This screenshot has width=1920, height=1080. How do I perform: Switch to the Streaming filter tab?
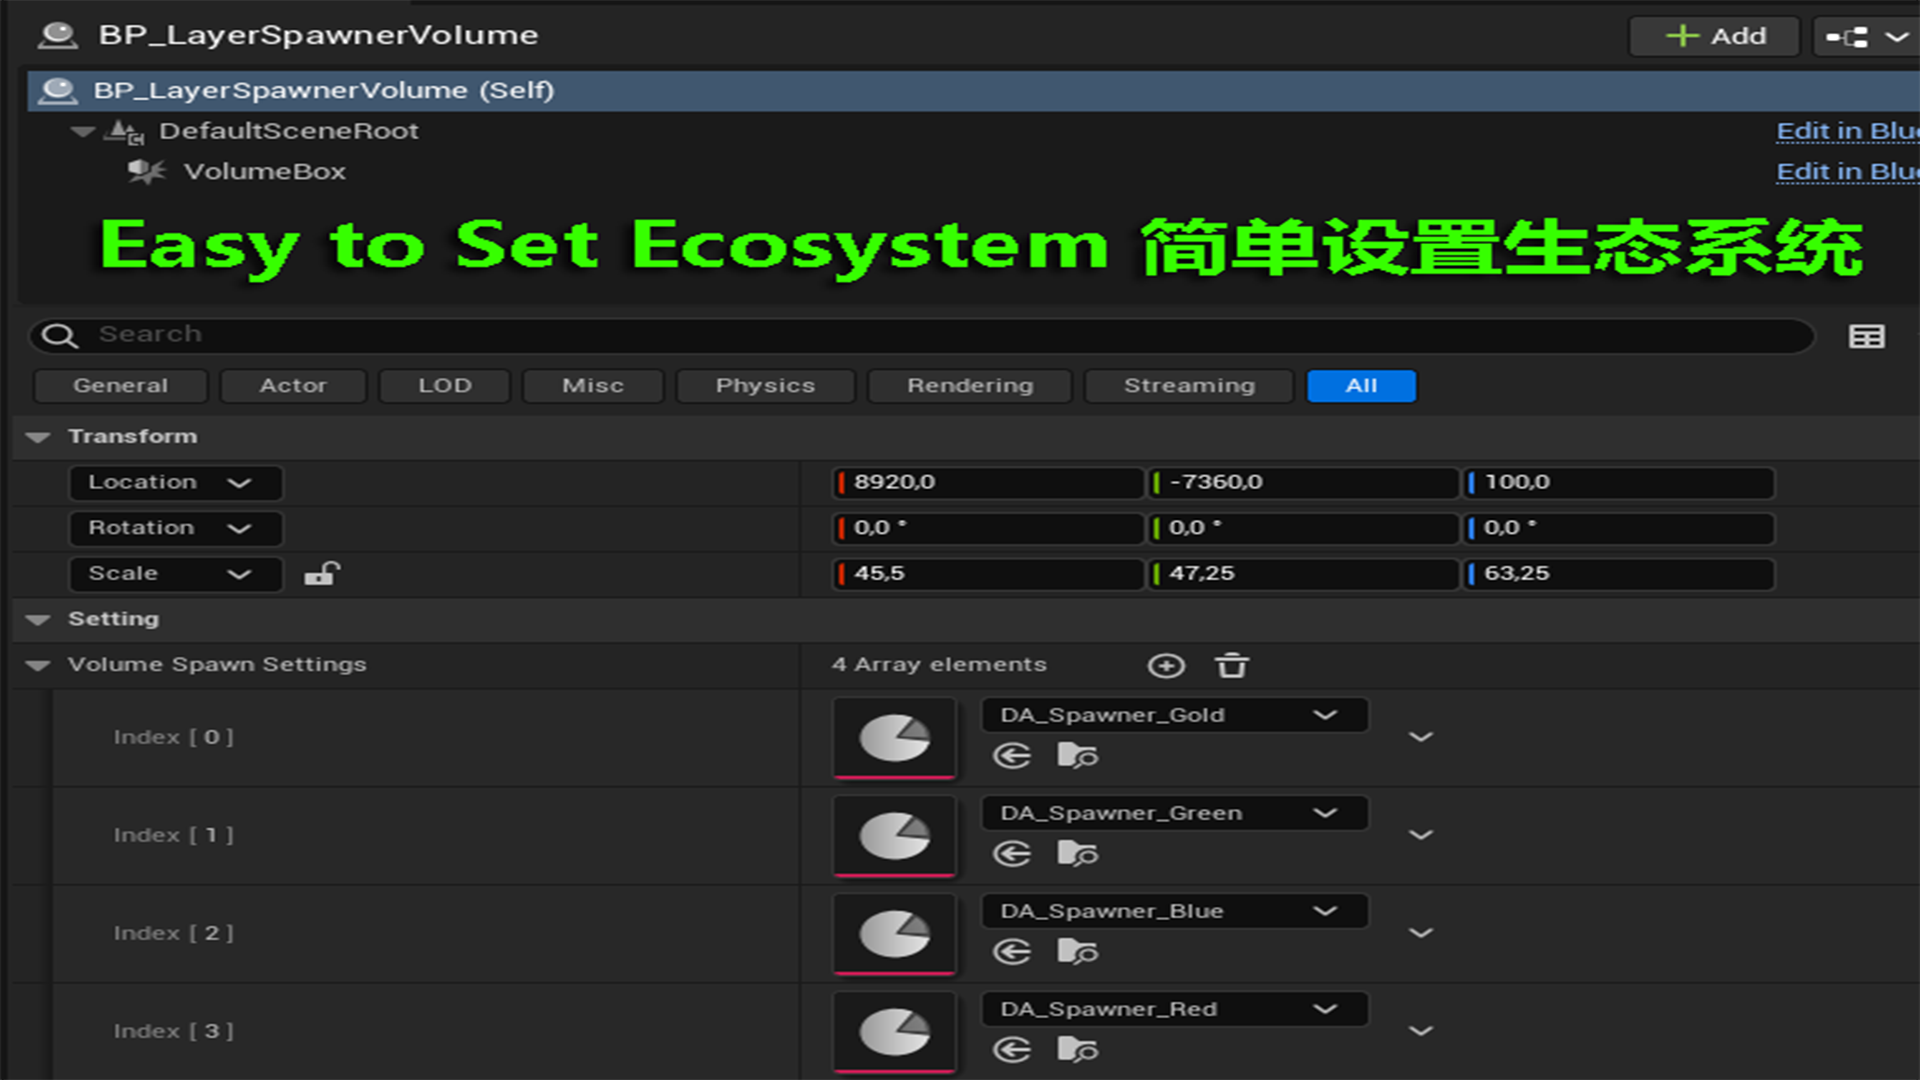click(x=1189, y=386)
